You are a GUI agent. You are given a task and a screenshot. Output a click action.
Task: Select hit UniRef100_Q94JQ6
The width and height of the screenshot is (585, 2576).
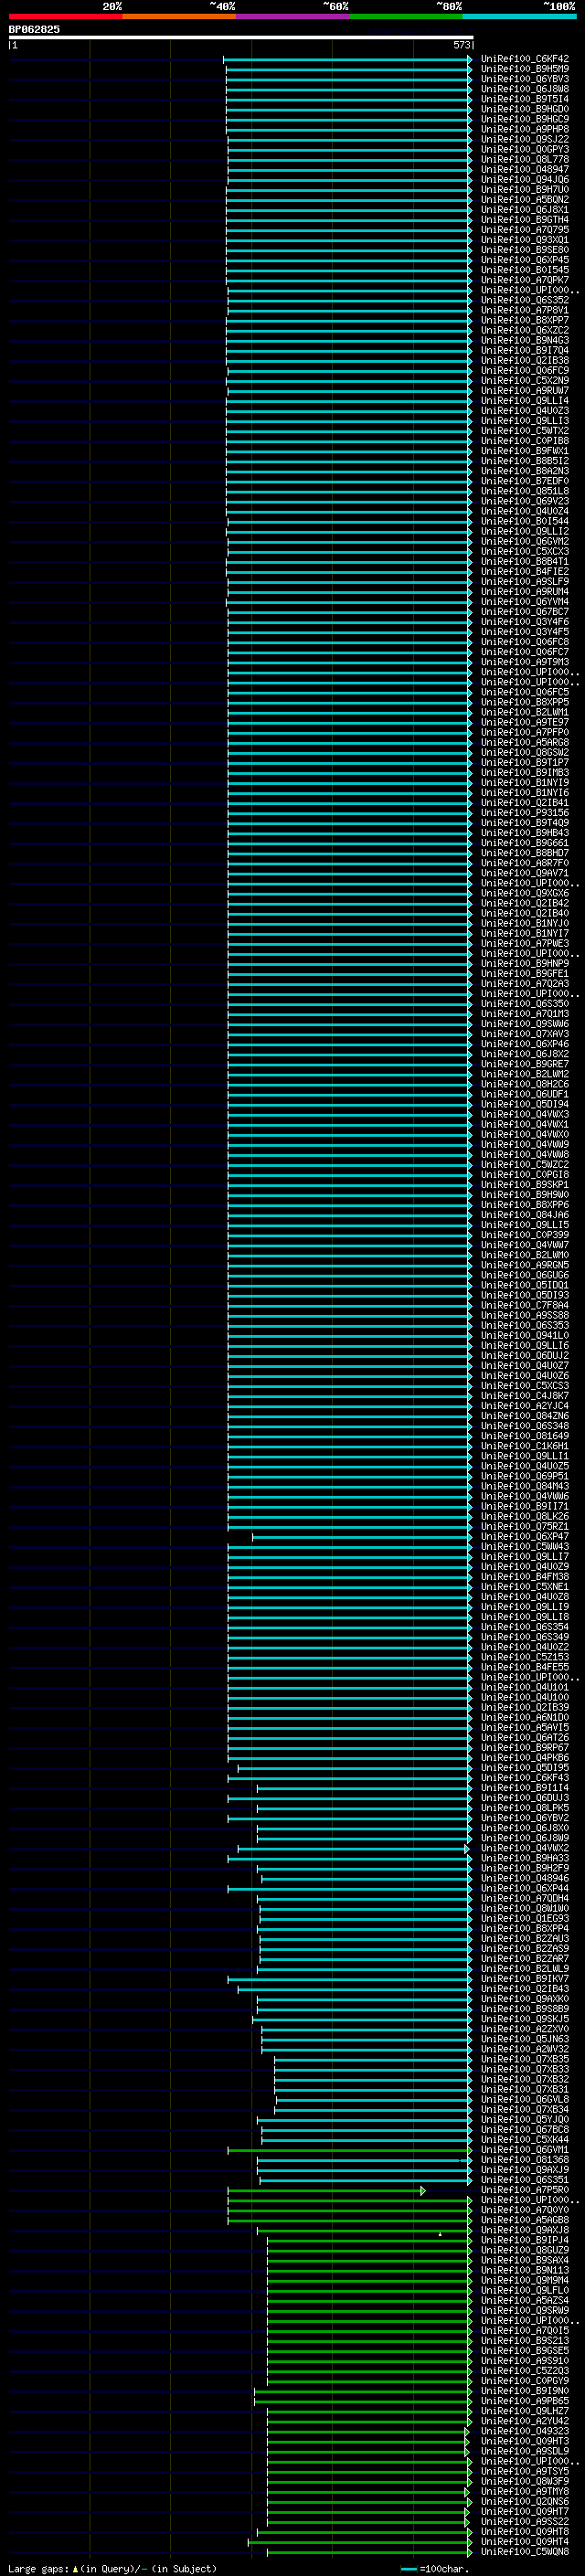(525, 179)
